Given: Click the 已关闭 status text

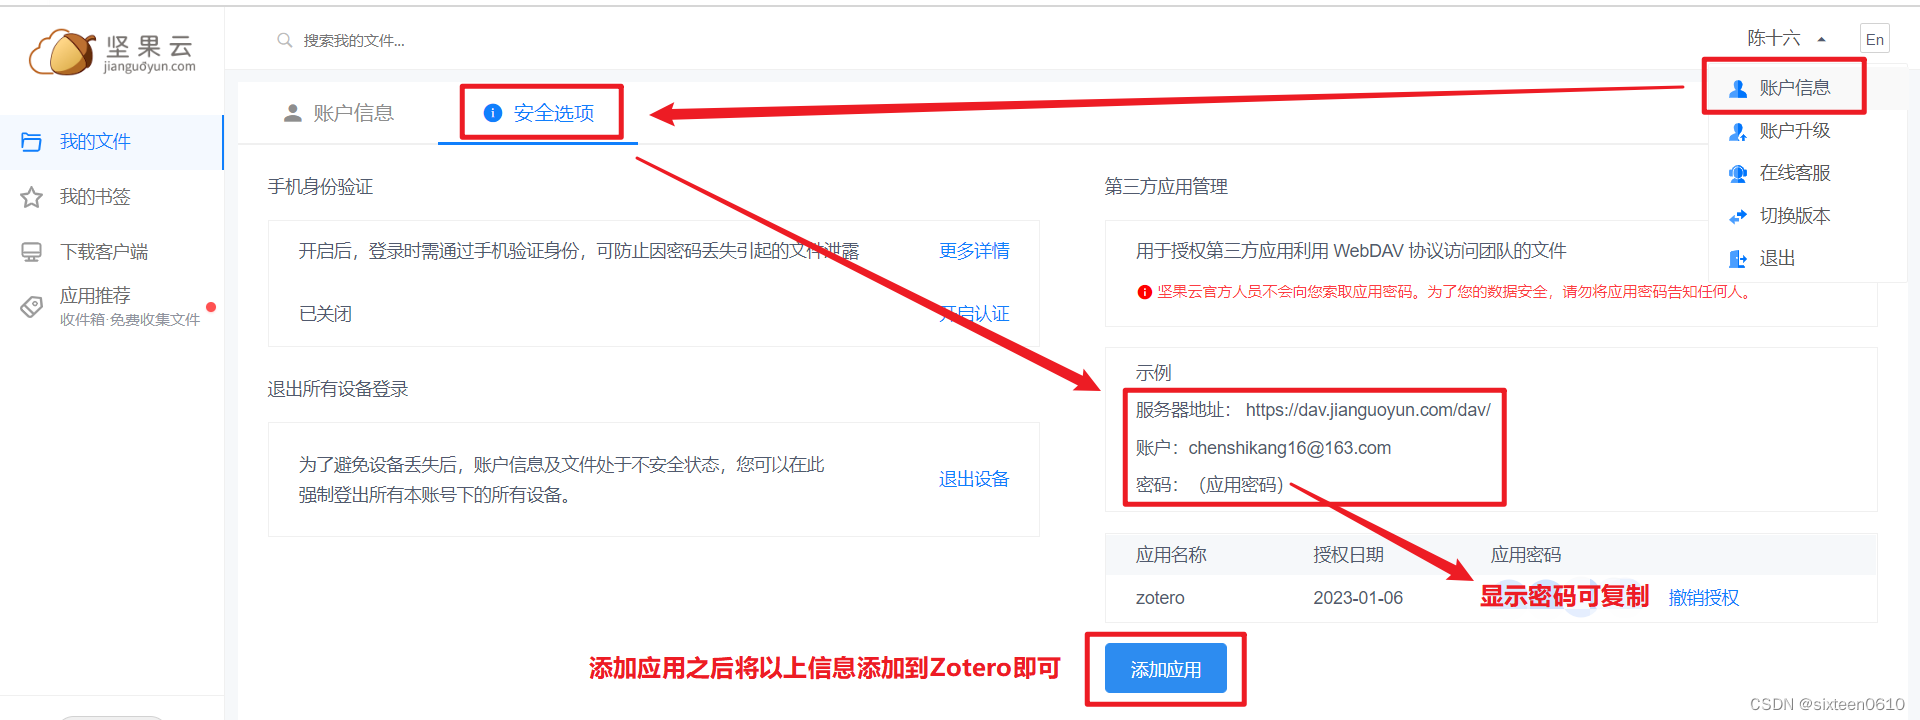Looking at the screenshot, I should (x=325, y=314).
